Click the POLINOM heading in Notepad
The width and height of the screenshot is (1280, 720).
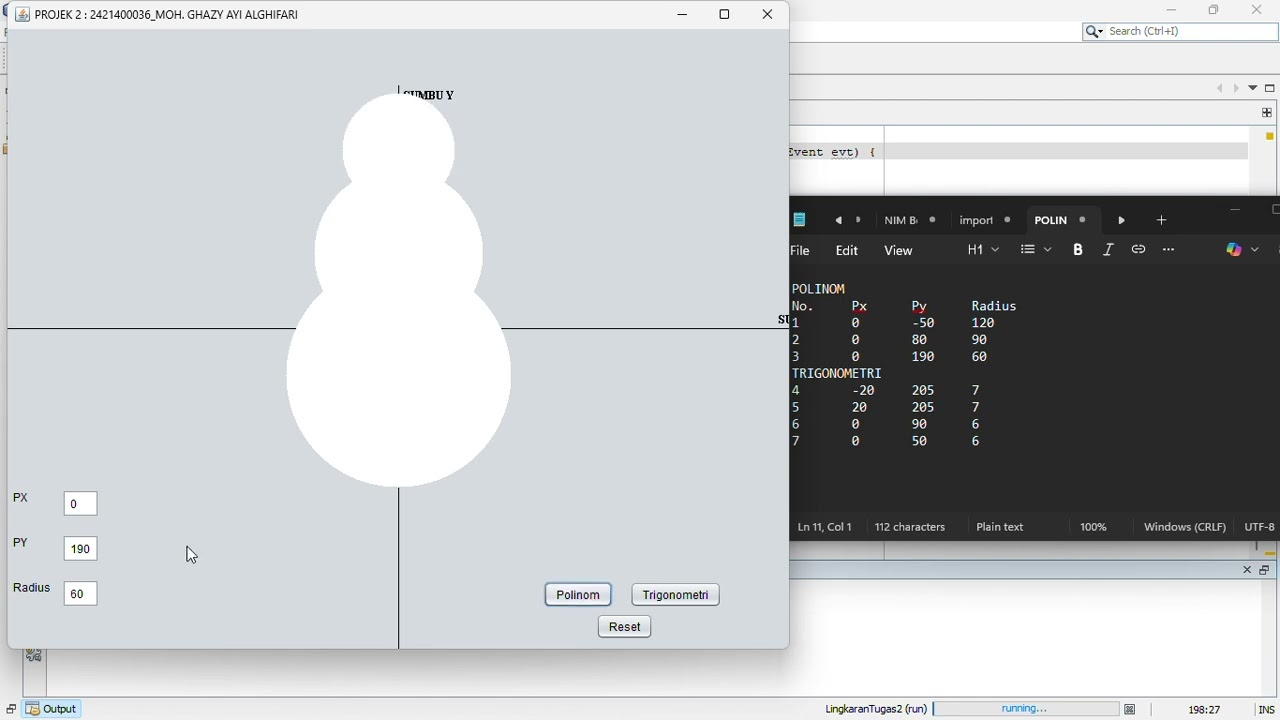[x=818, y=289]
